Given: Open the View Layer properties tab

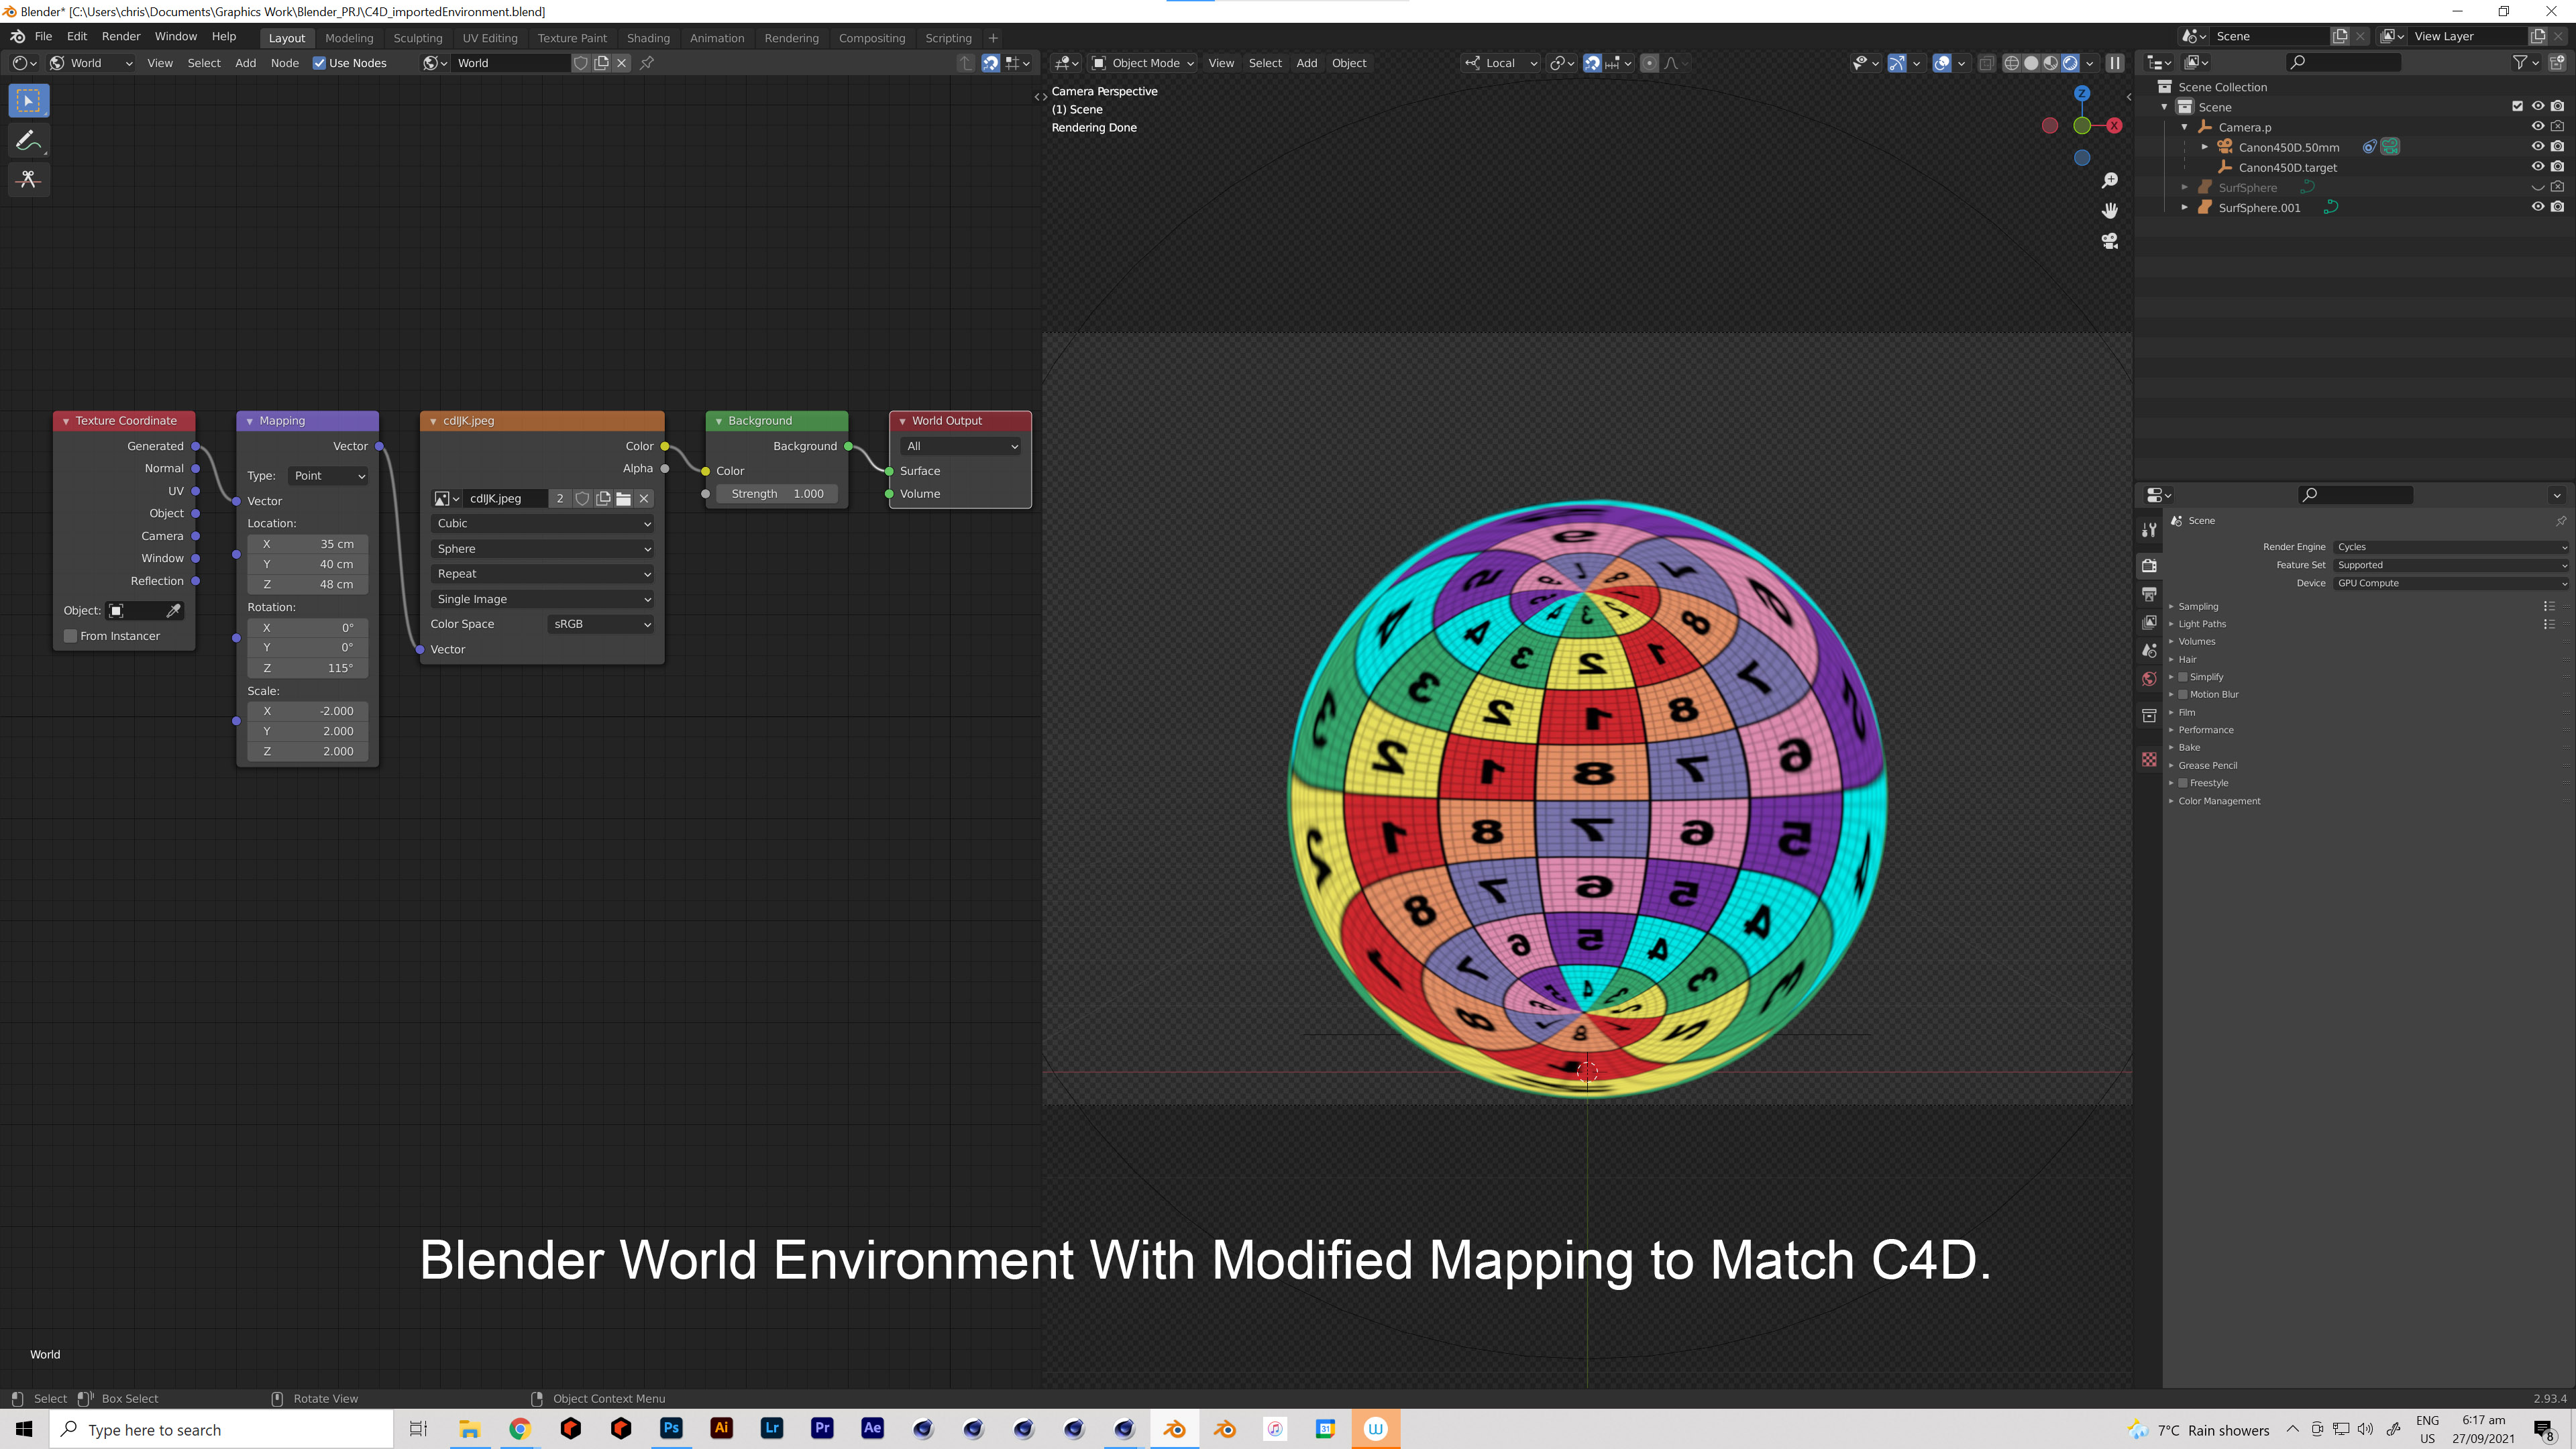Looking at the screenshot, I should [2149, 622].
